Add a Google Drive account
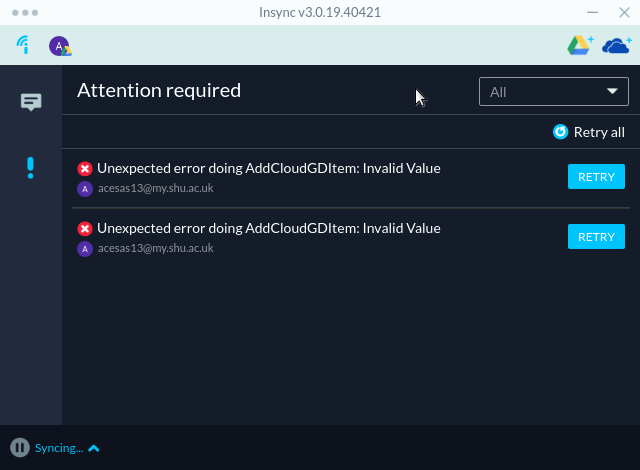Screen dimensions: 640x470 (x=580, y=45)
